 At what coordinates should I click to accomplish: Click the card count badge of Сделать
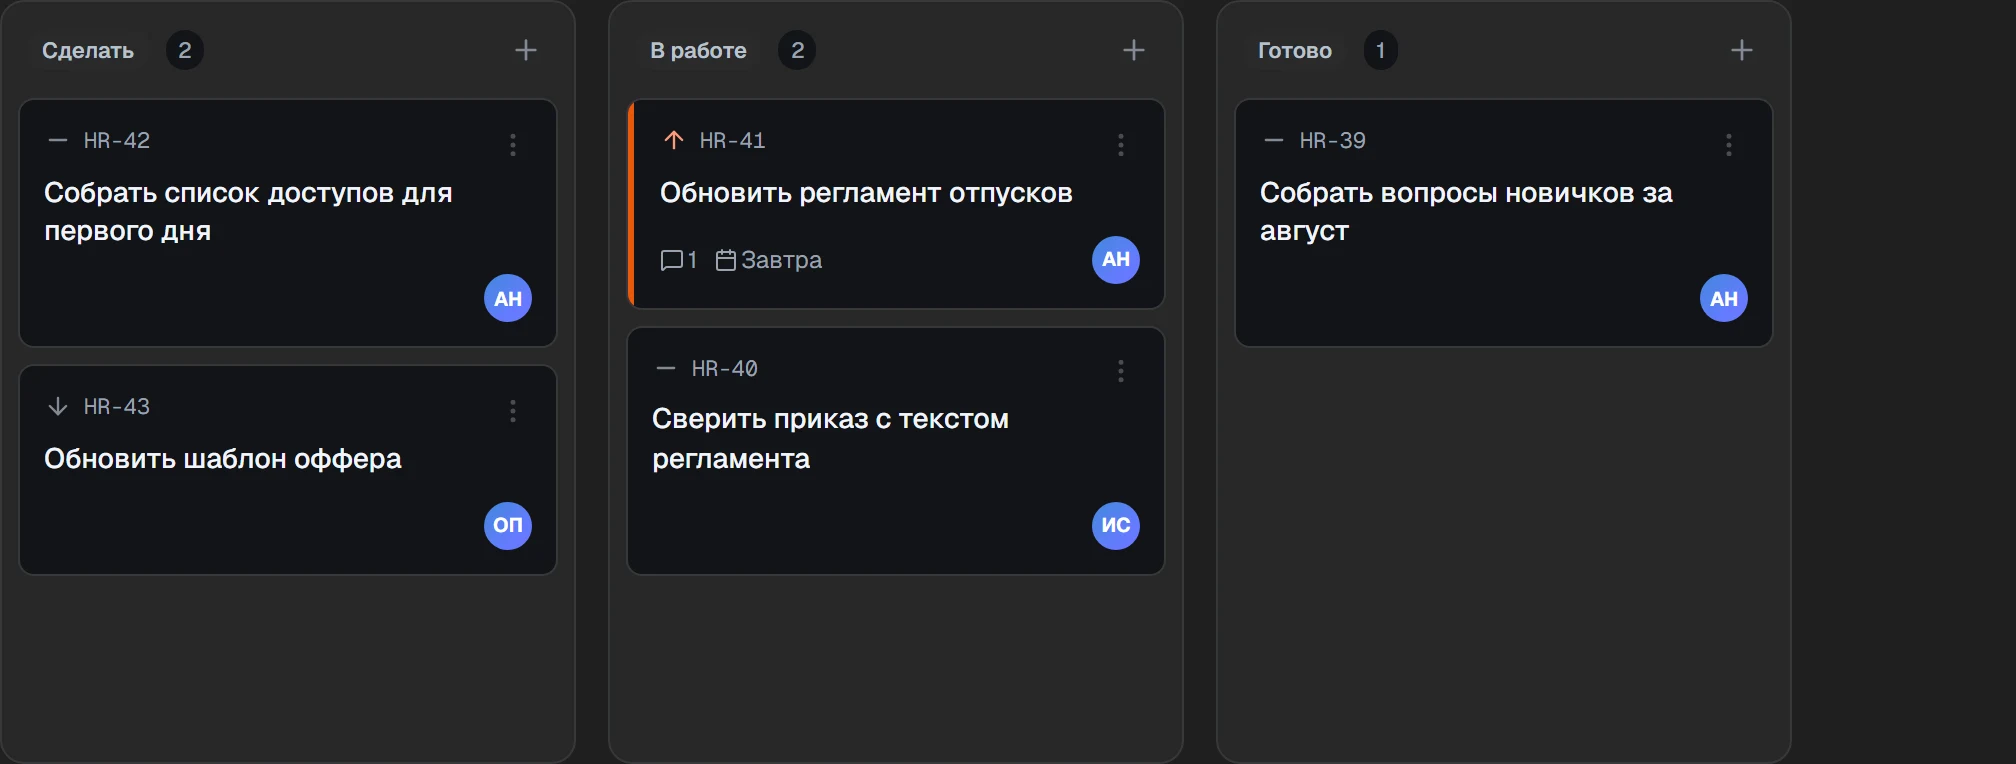185,50
